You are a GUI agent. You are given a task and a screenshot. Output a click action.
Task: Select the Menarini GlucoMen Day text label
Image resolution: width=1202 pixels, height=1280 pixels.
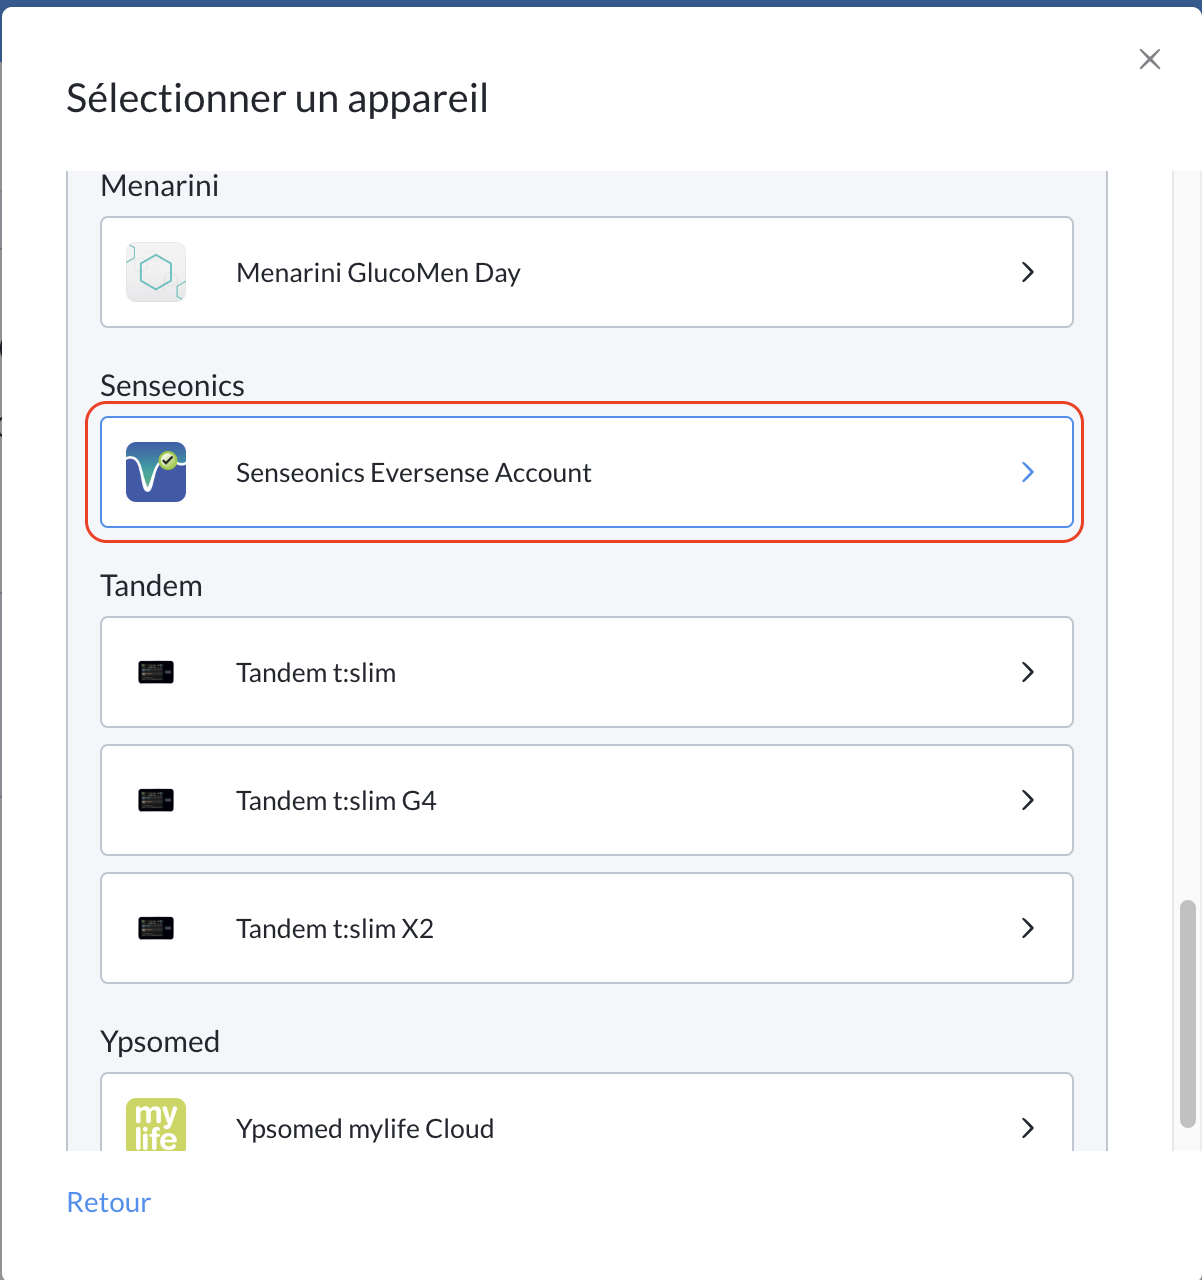tap(378, 273)
